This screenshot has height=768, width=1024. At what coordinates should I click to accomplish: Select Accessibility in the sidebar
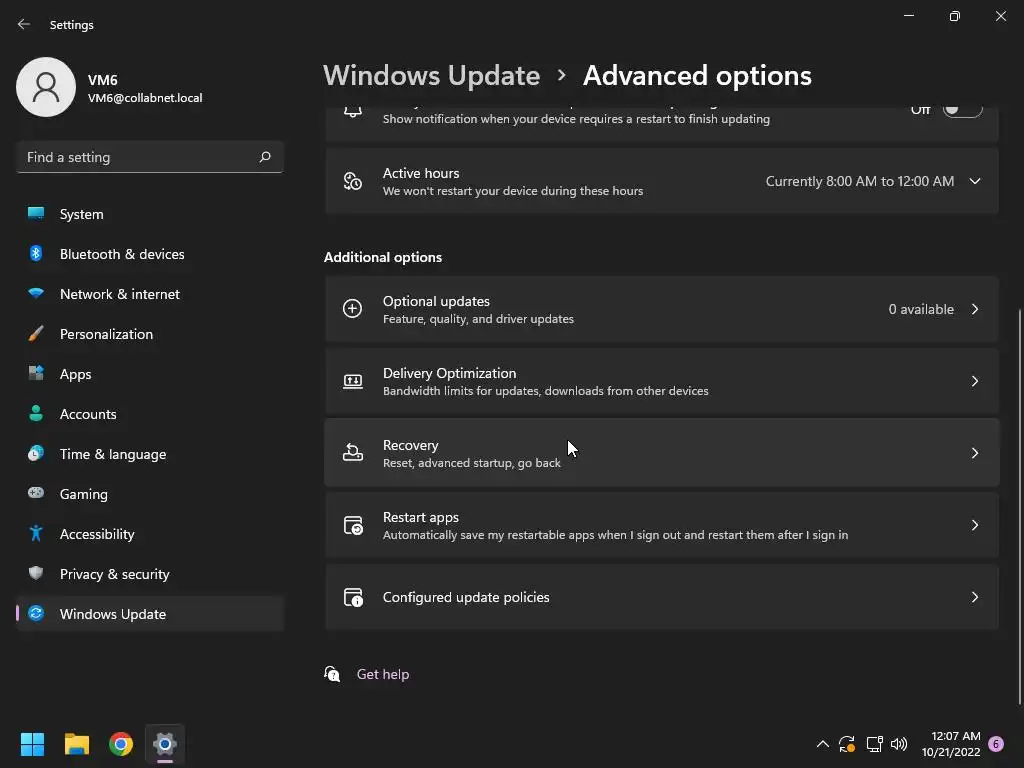pos(150,534)
